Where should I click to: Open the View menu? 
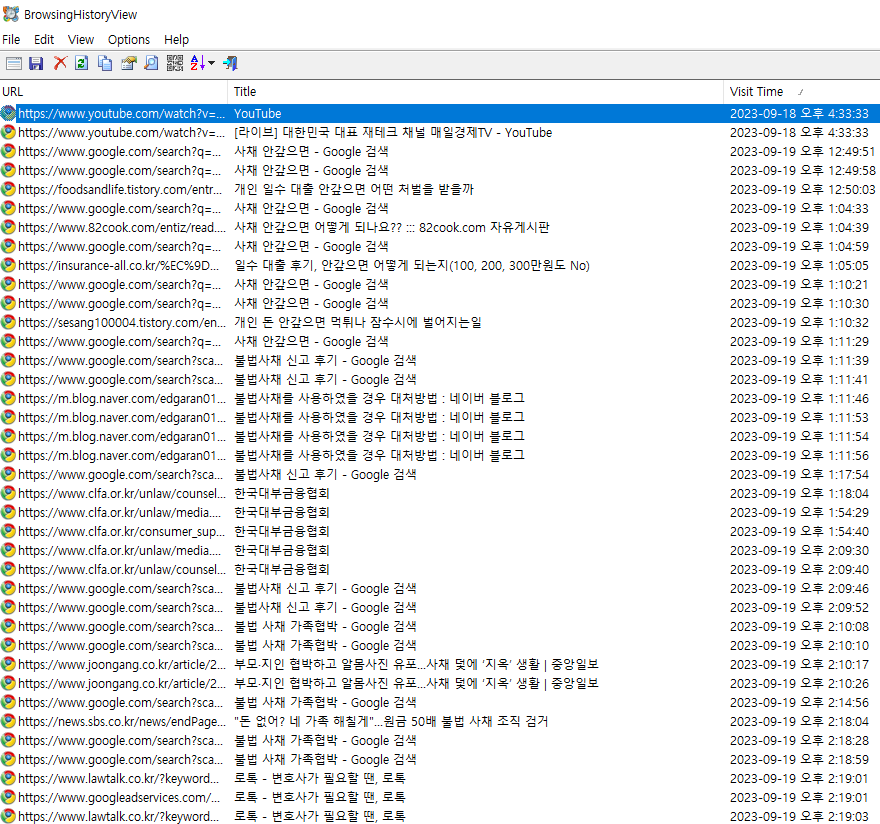(81, 40)
